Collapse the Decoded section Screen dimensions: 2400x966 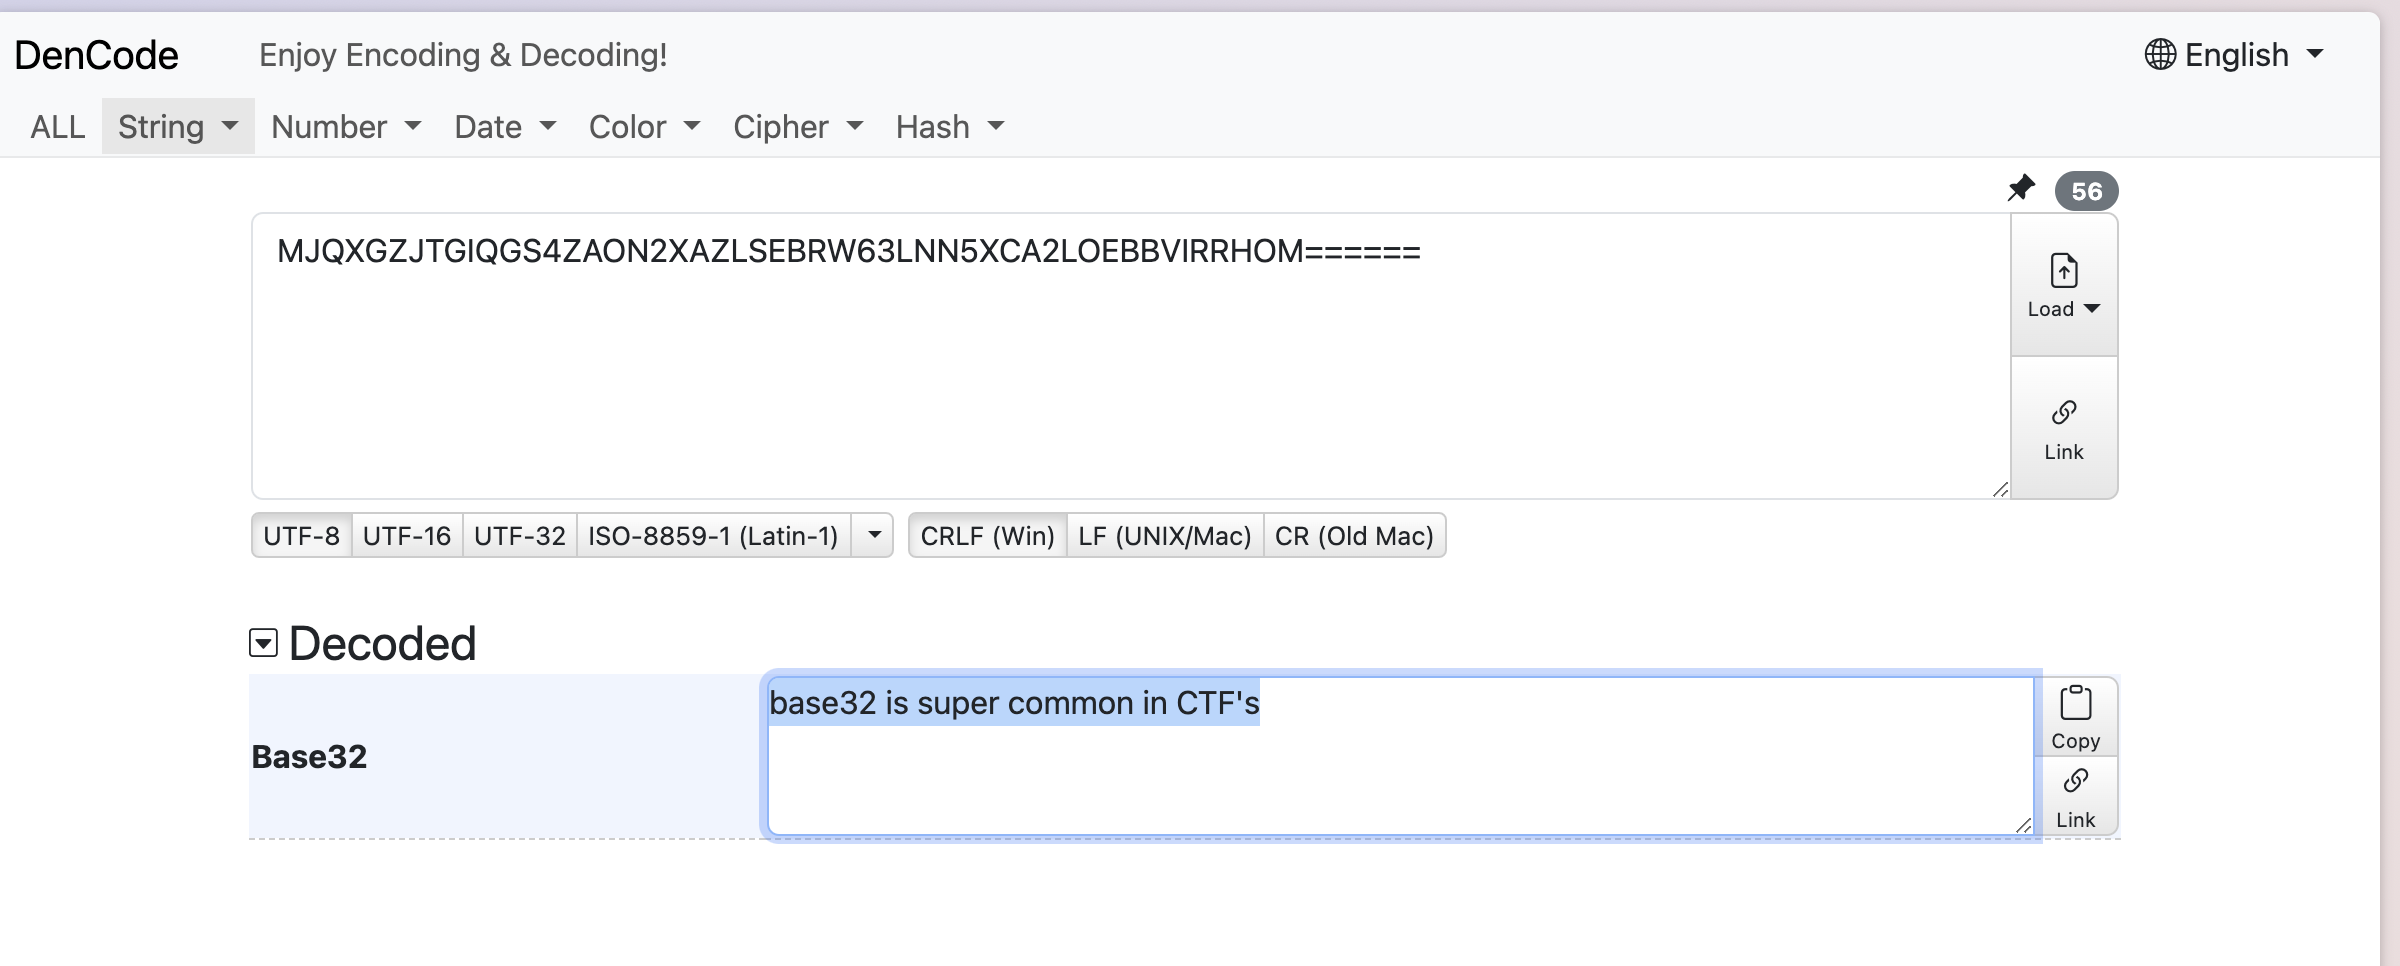[263, 643]
